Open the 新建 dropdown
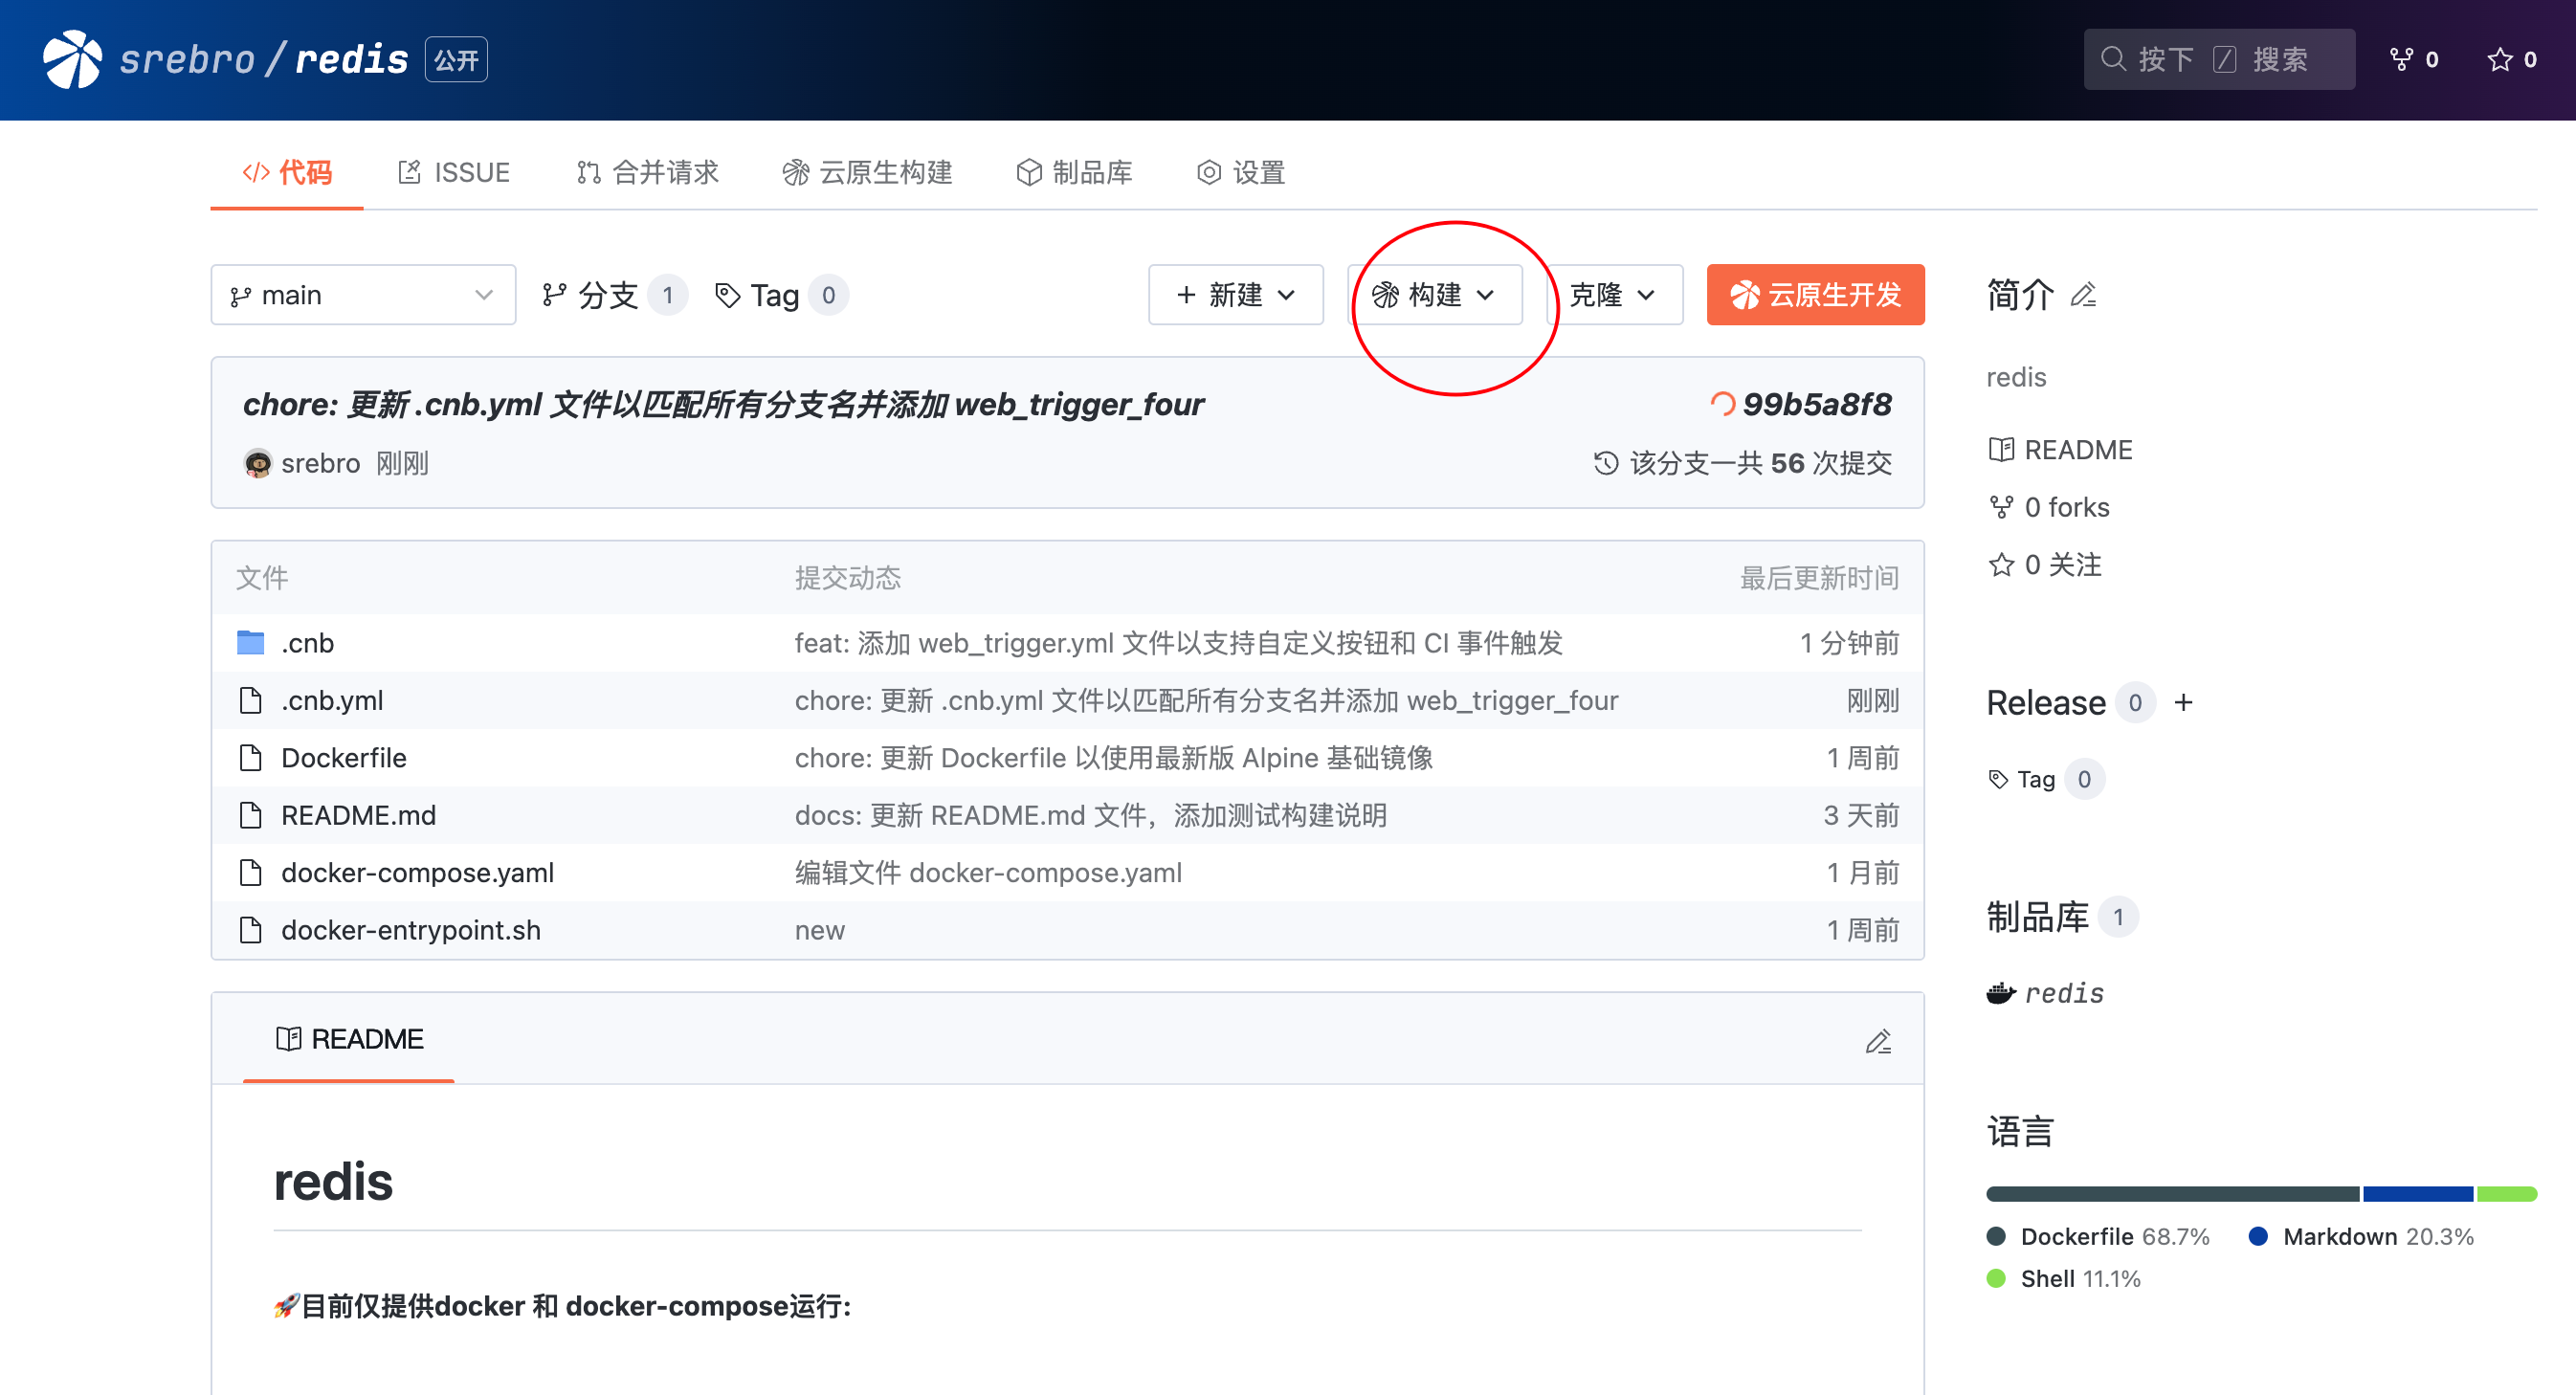 point(1235,295)
